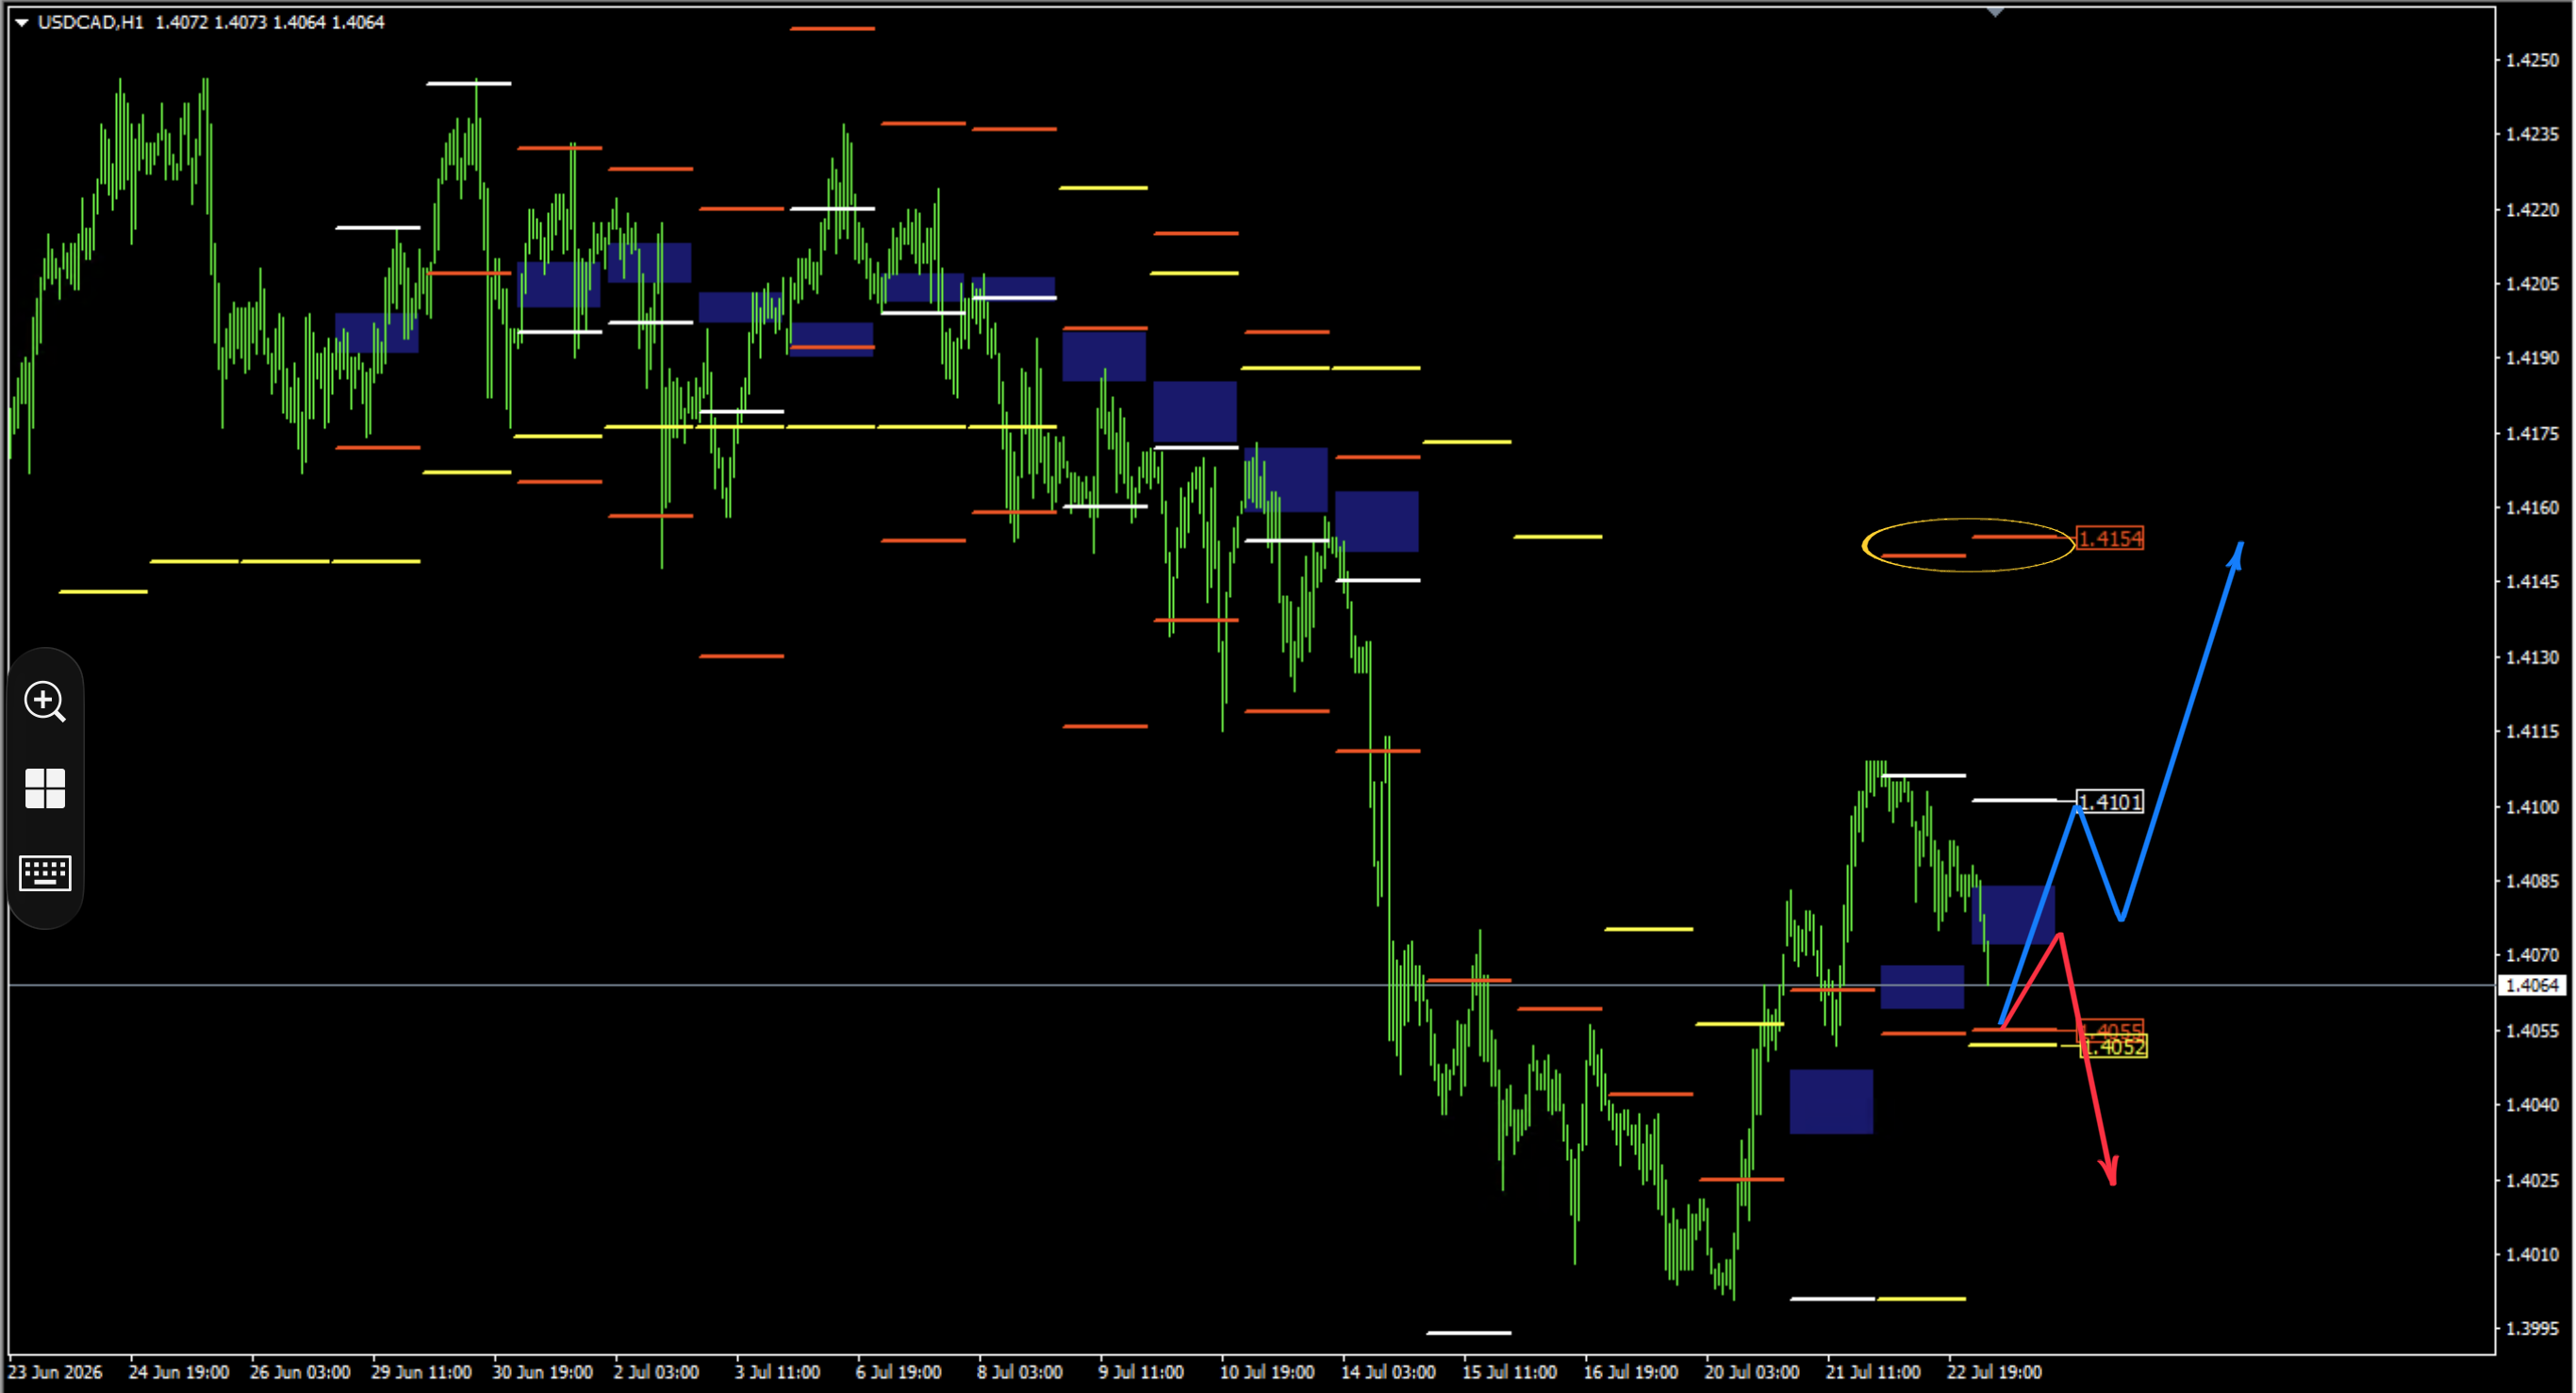Click the 14 Jul 03:00 time axis label
This screenshot has width=2576, height=1393.
[x=1388, y=1373]
